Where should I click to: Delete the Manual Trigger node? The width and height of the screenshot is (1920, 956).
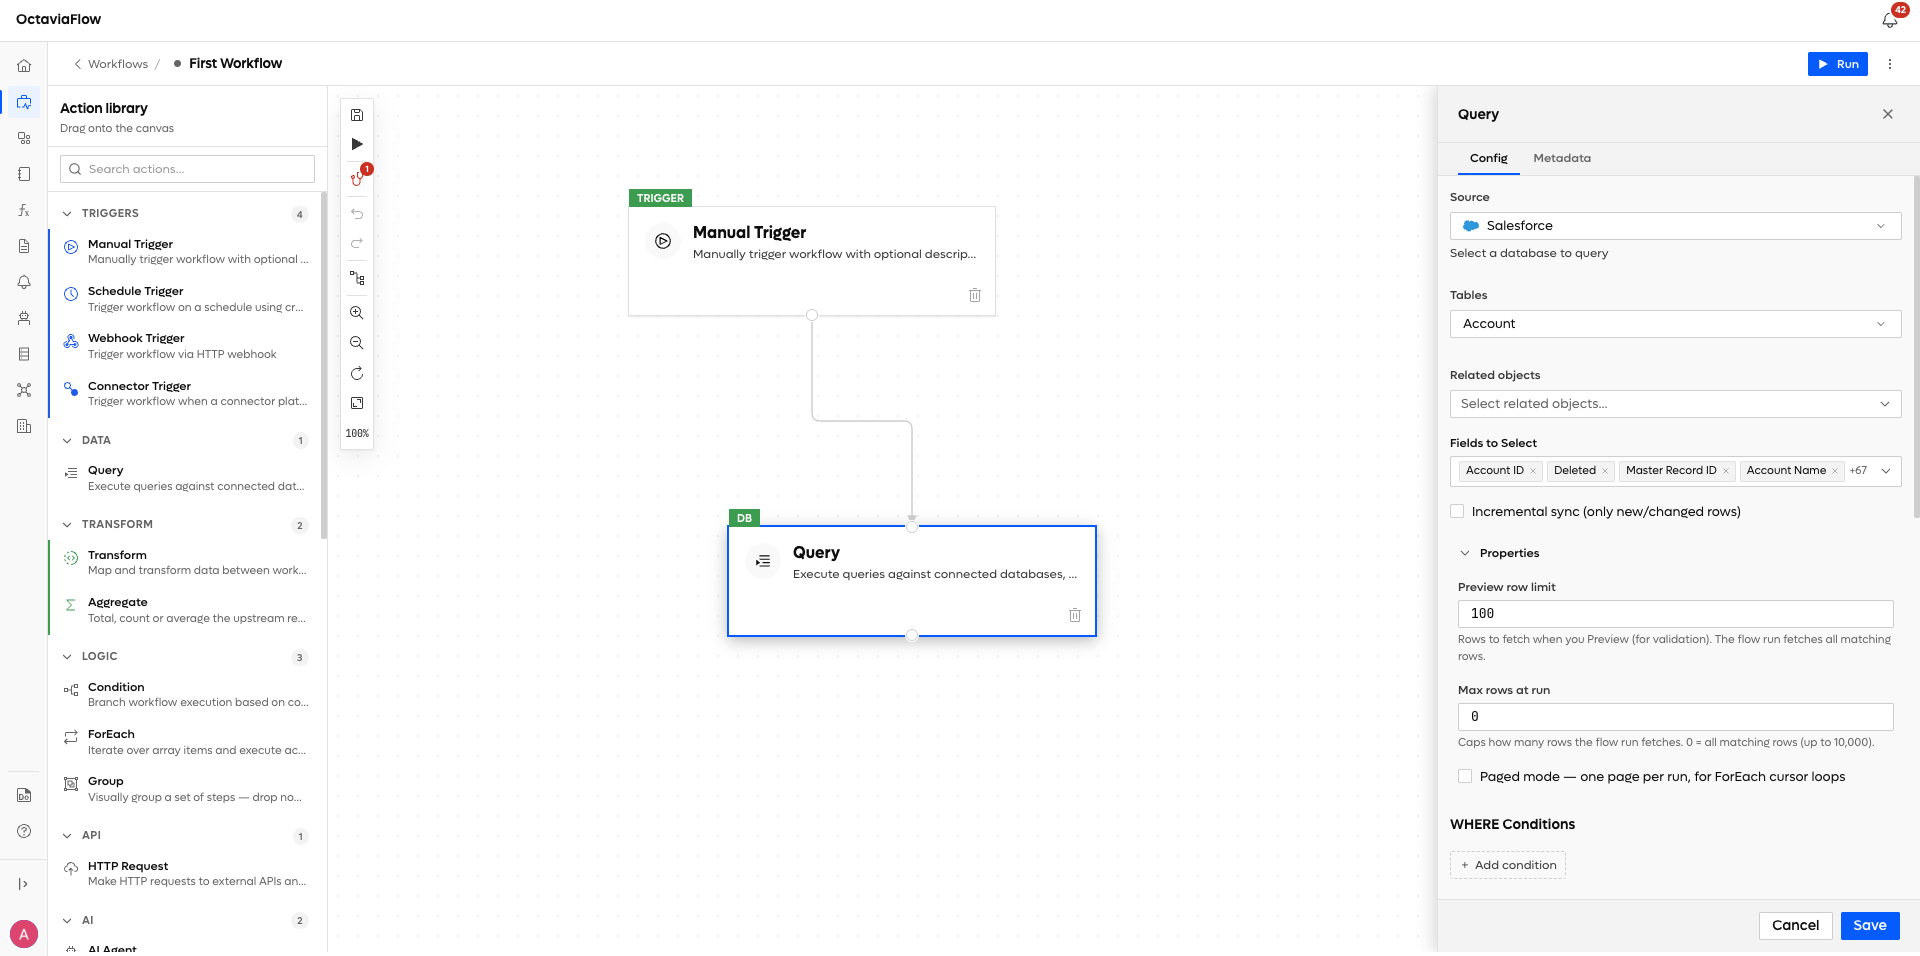(975, 295)
